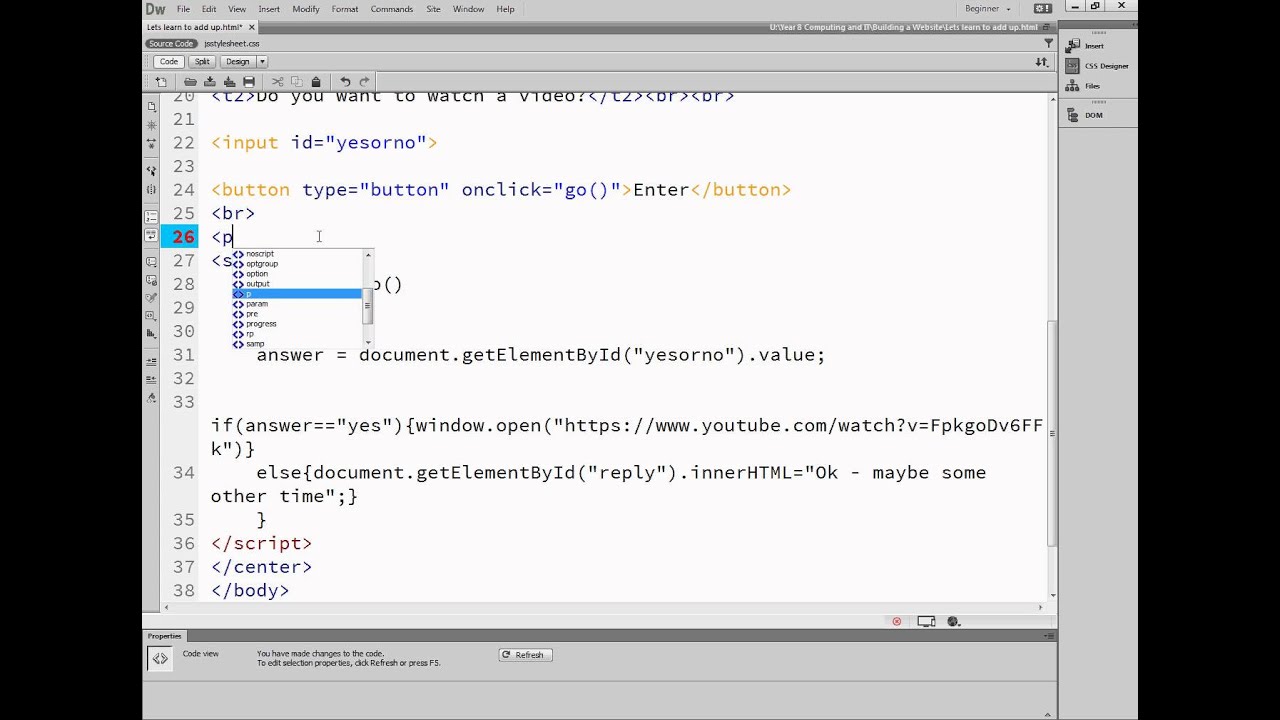Open the Insert menu
This screenshot has height=720, width=1280.
(269, 9)
